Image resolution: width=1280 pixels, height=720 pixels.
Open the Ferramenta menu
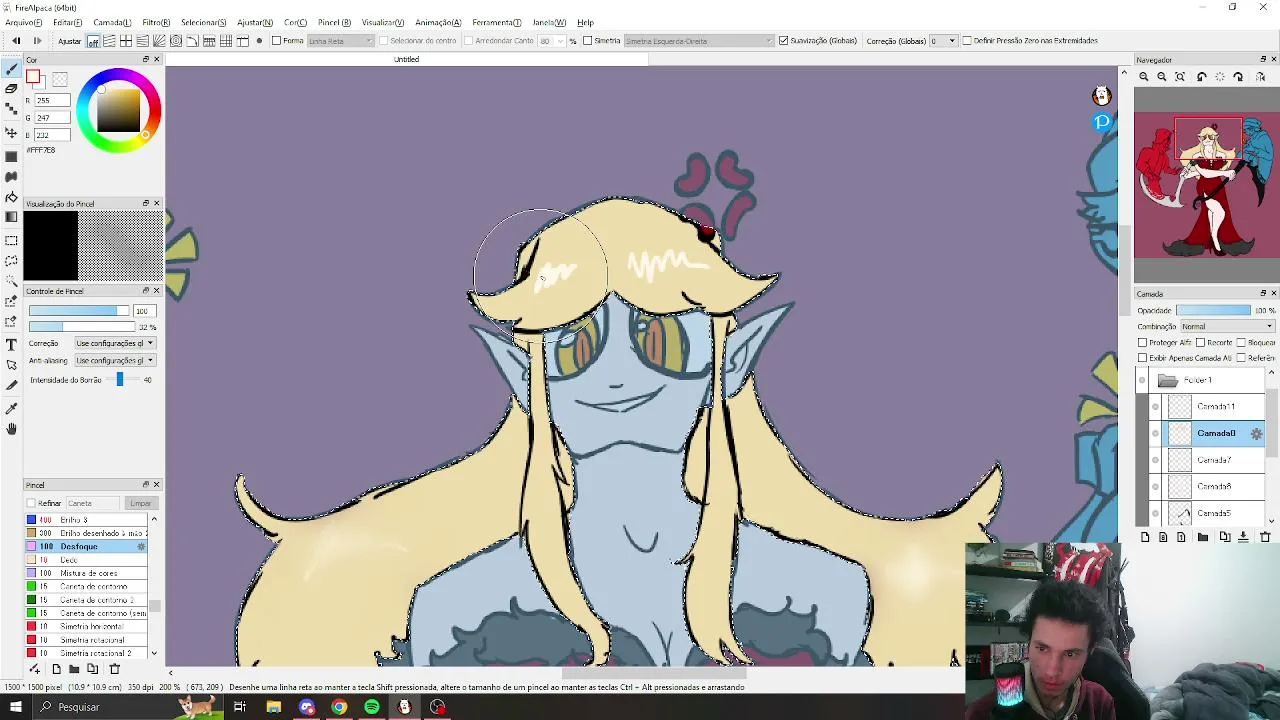click(497, 22)
